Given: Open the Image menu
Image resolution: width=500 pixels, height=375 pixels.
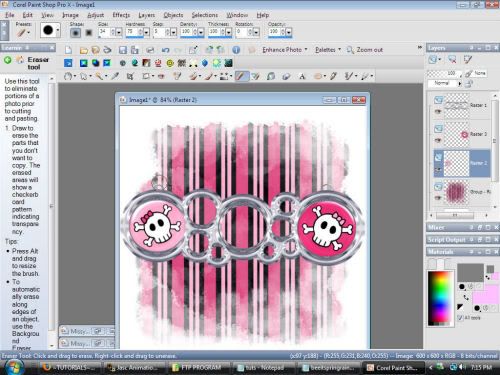Looking at the screenshot, I should click(x=70, y=15).
